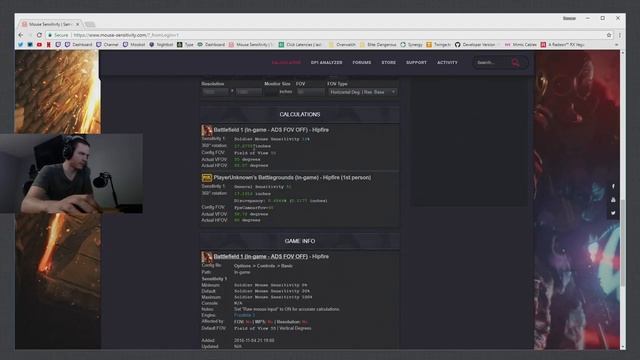Click the CALCULATIONS section header

tap(300, 114)
